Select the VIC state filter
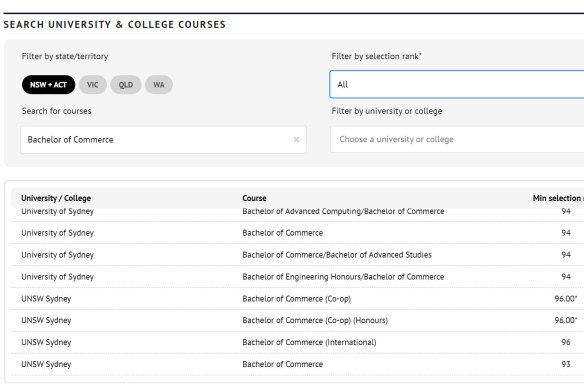Image resolution: width=584 pixels, height=389 pixels. [93, 85]
